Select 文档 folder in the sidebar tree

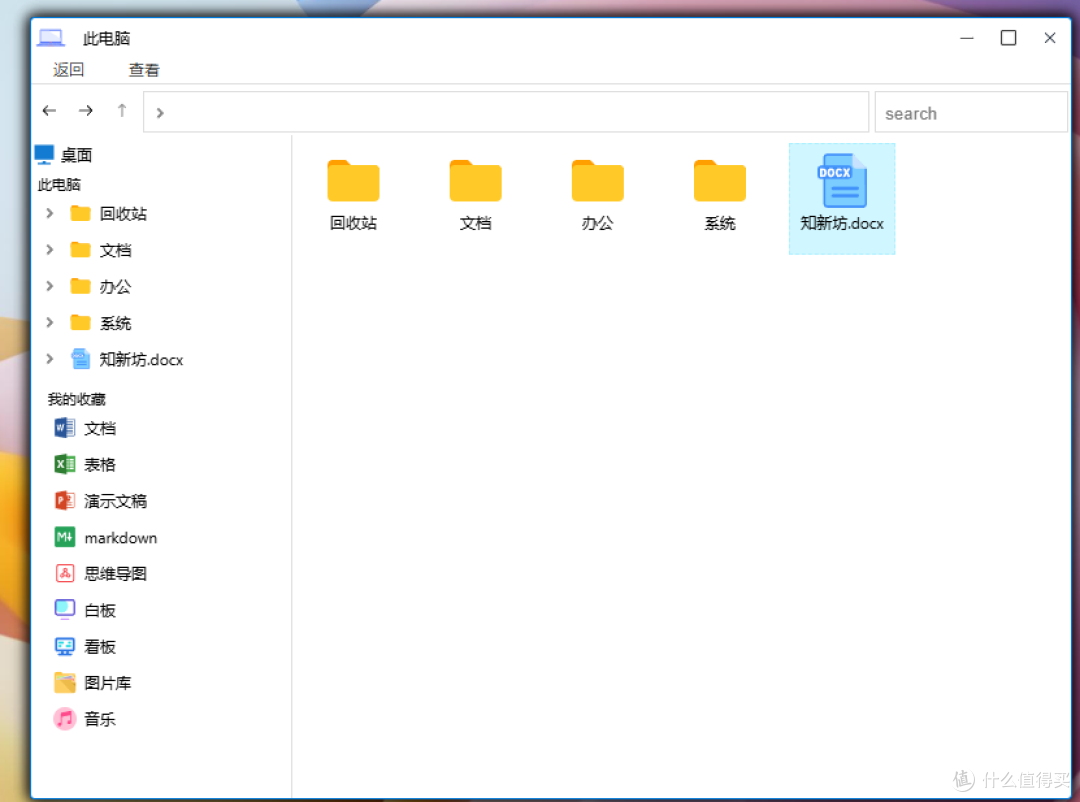[101, 250]
